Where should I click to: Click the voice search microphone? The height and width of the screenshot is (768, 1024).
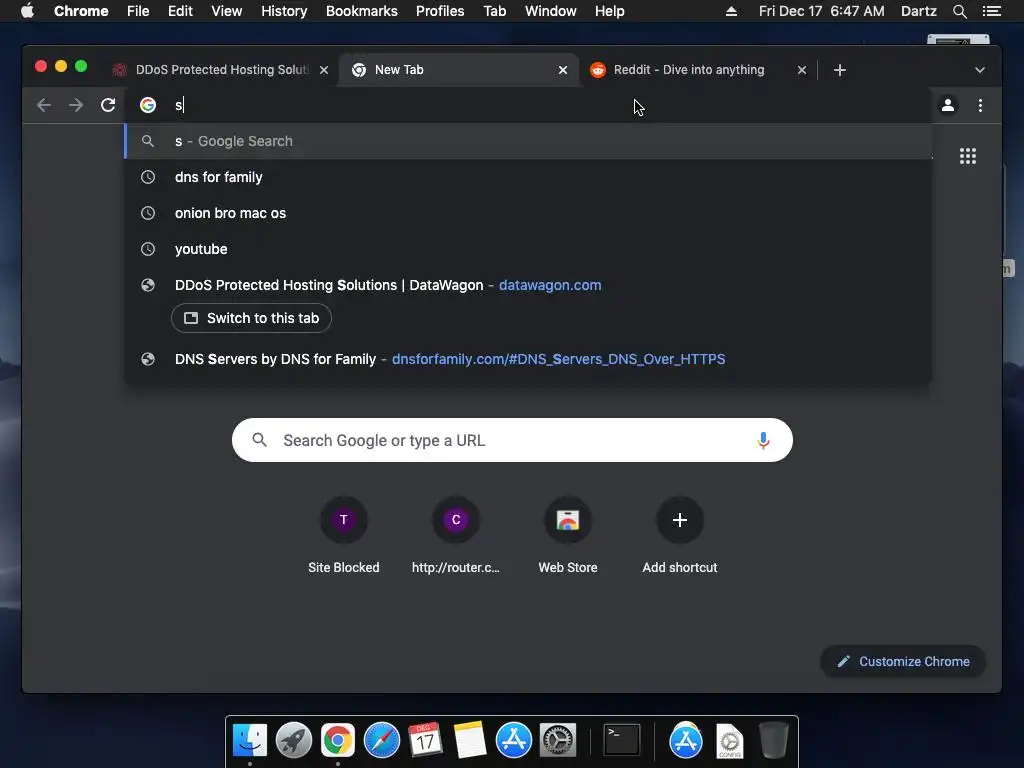(763, 440)
